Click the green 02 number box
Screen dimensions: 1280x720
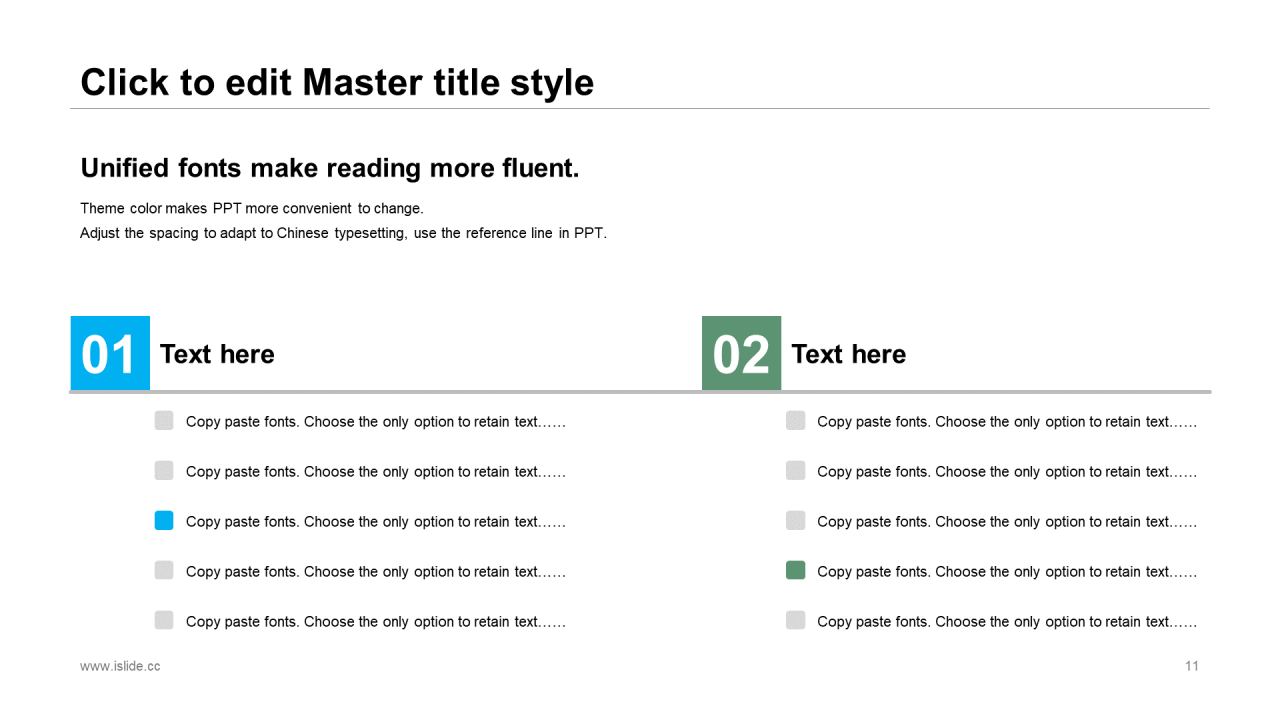(741, 353)
